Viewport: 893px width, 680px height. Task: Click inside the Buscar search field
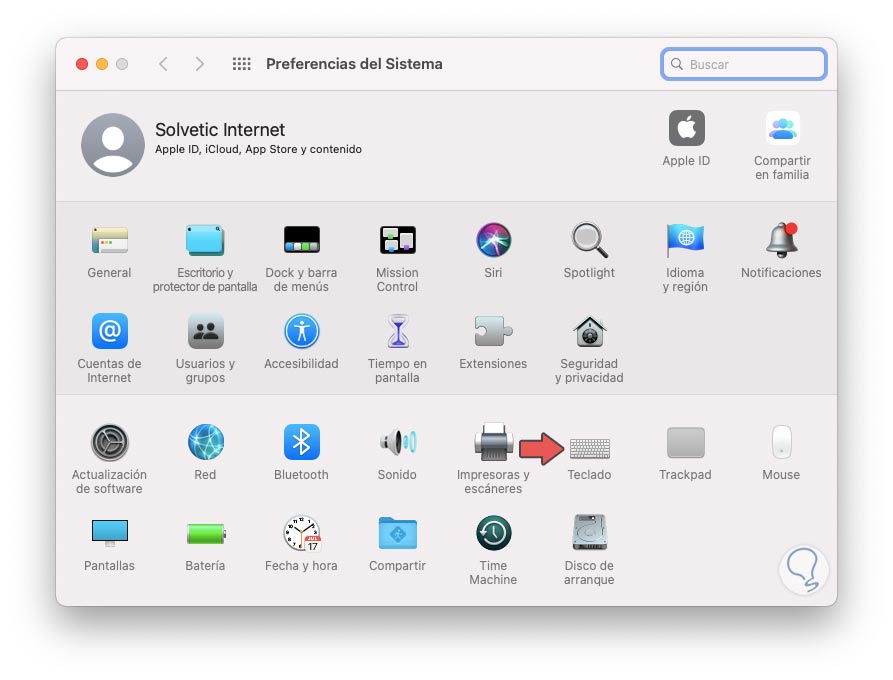point(744,63)
